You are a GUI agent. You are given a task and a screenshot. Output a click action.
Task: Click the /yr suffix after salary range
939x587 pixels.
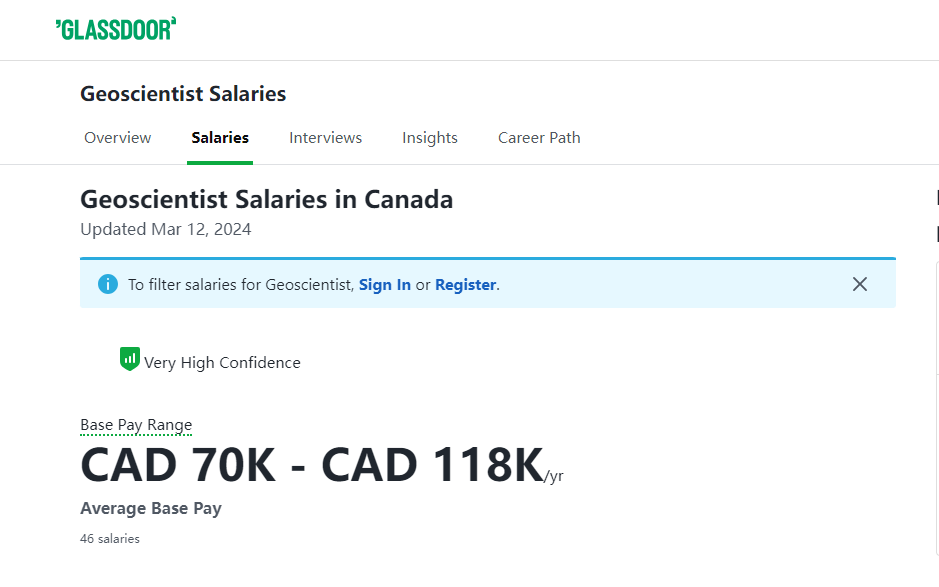554,476
